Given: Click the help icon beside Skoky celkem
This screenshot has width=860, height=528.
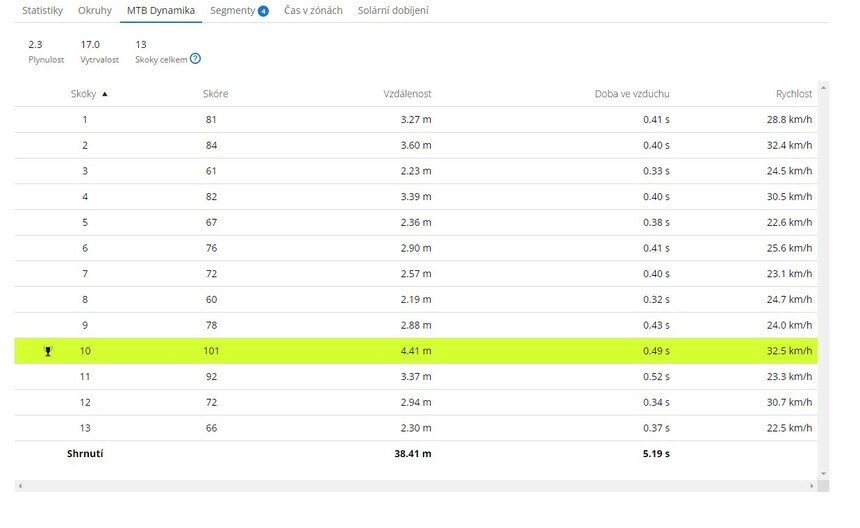Looking at the screenshot, I should pos(195,59).
